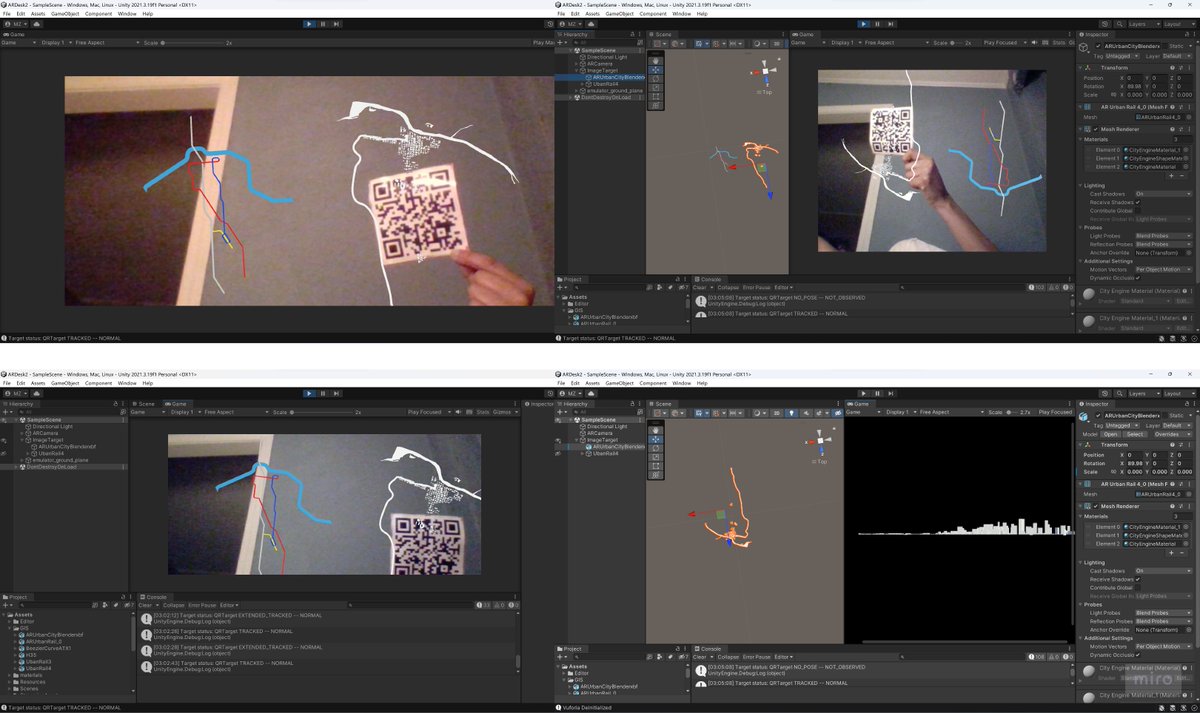The height and width of the screenshot is (713, 1200).
Task: Open Scene effects icon next to the audio speaker
Action: pos(821,413)
